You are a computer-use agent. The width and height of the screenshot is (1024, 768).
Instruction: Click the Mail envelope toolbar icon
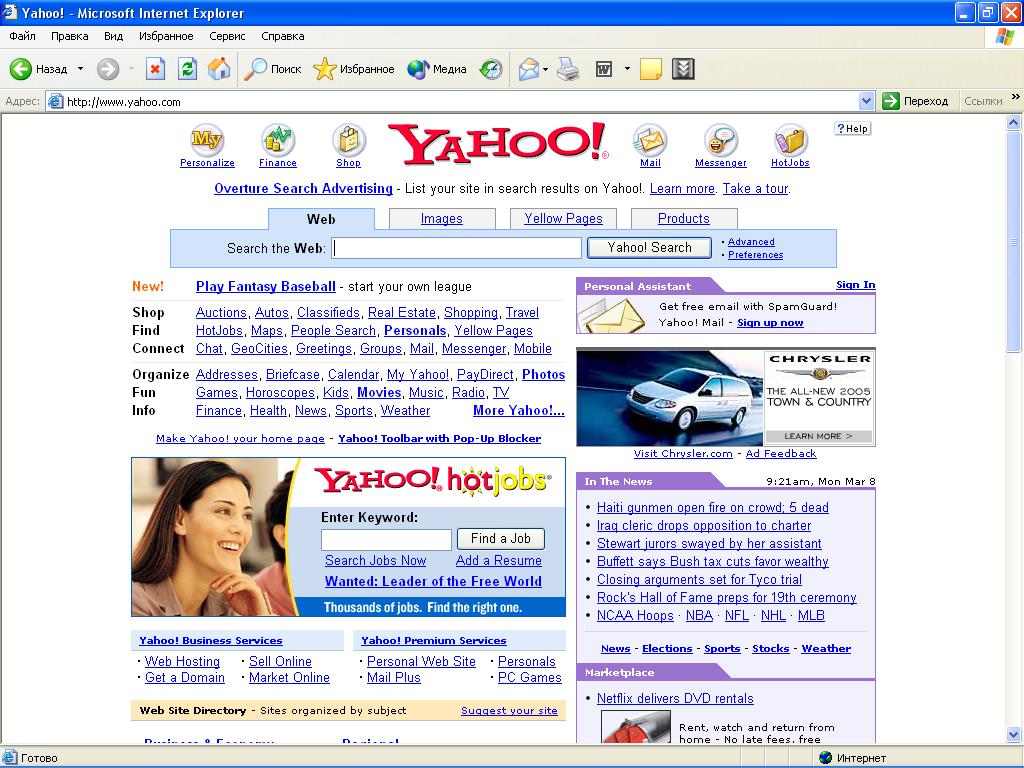[528, 69]
